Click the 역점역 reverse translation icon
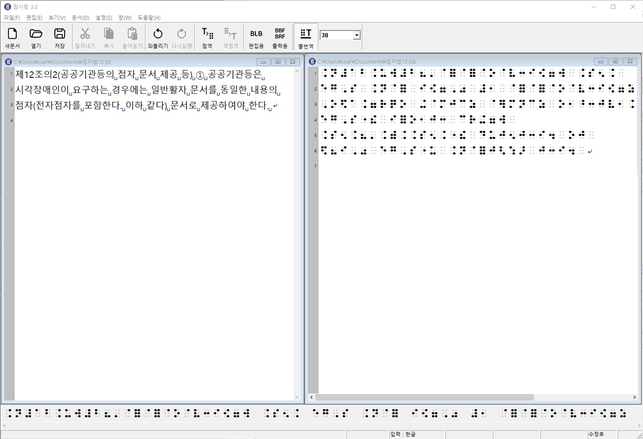 [231, 38]
